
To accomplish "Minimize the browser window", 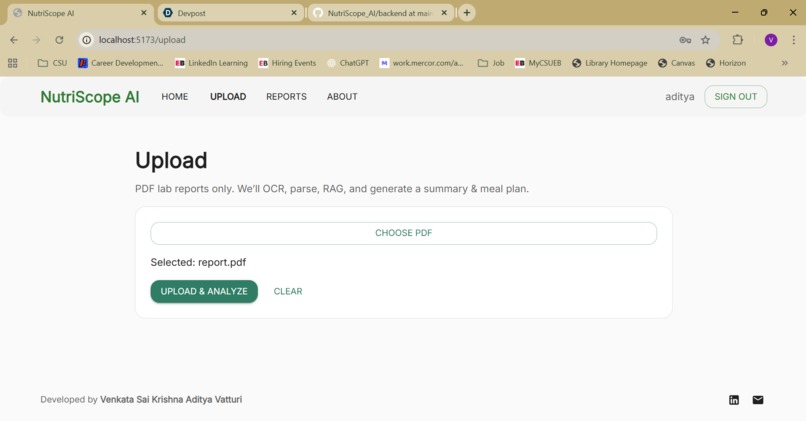I will point(735,12).
